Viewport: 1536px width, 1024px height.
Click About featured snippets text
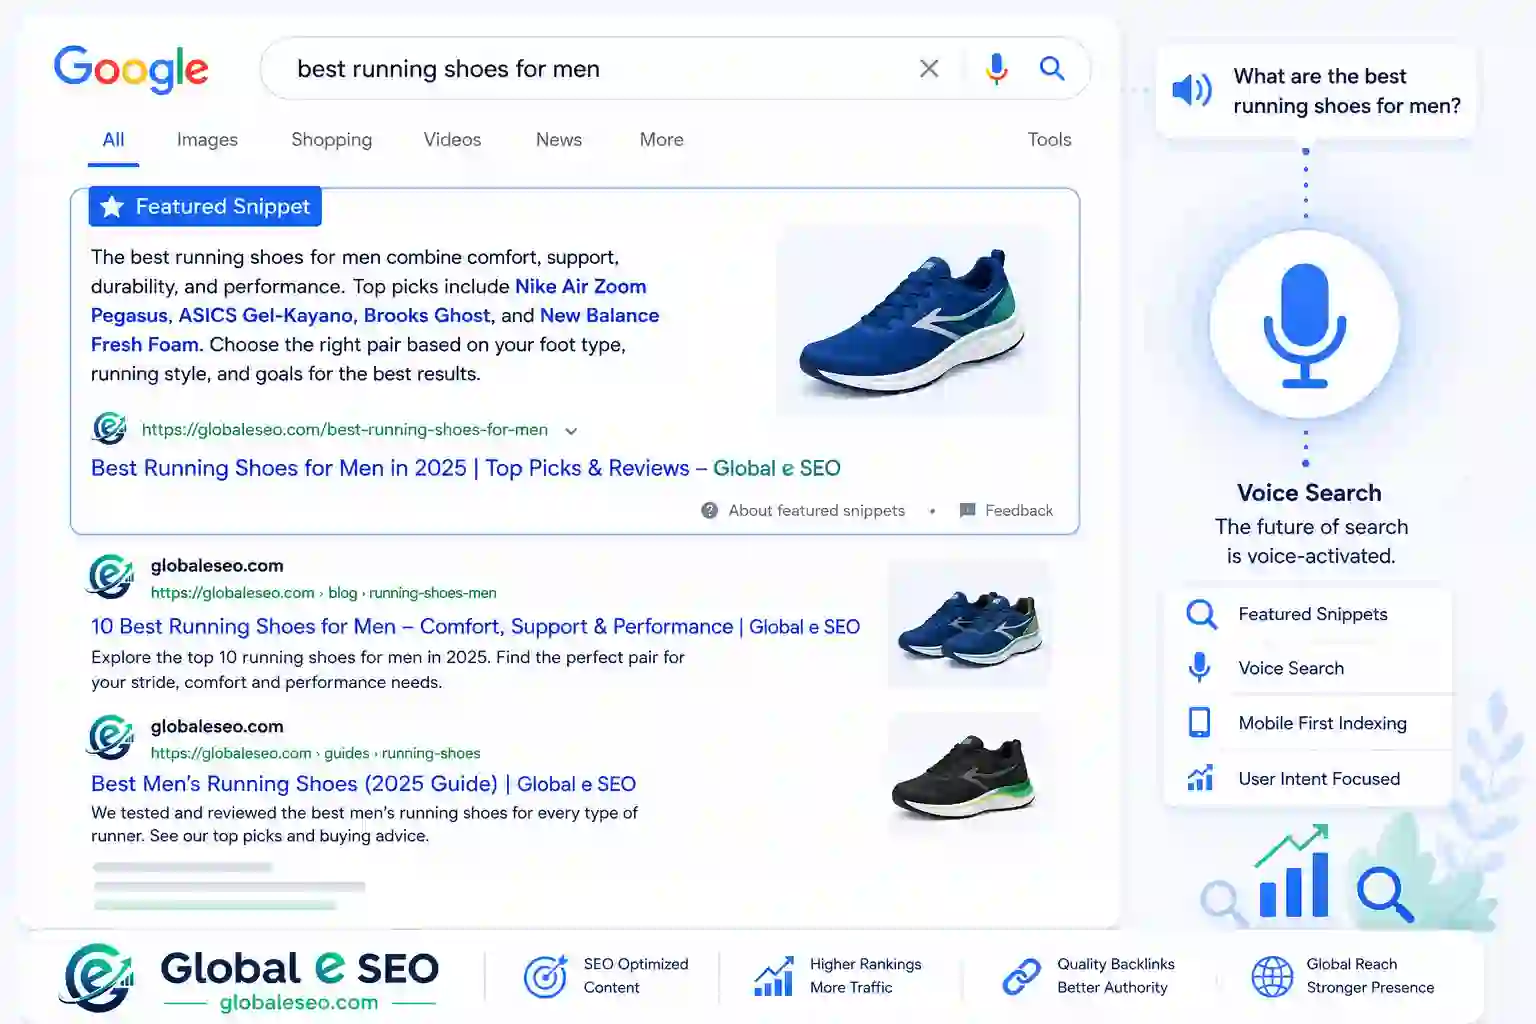click(816, 510)
